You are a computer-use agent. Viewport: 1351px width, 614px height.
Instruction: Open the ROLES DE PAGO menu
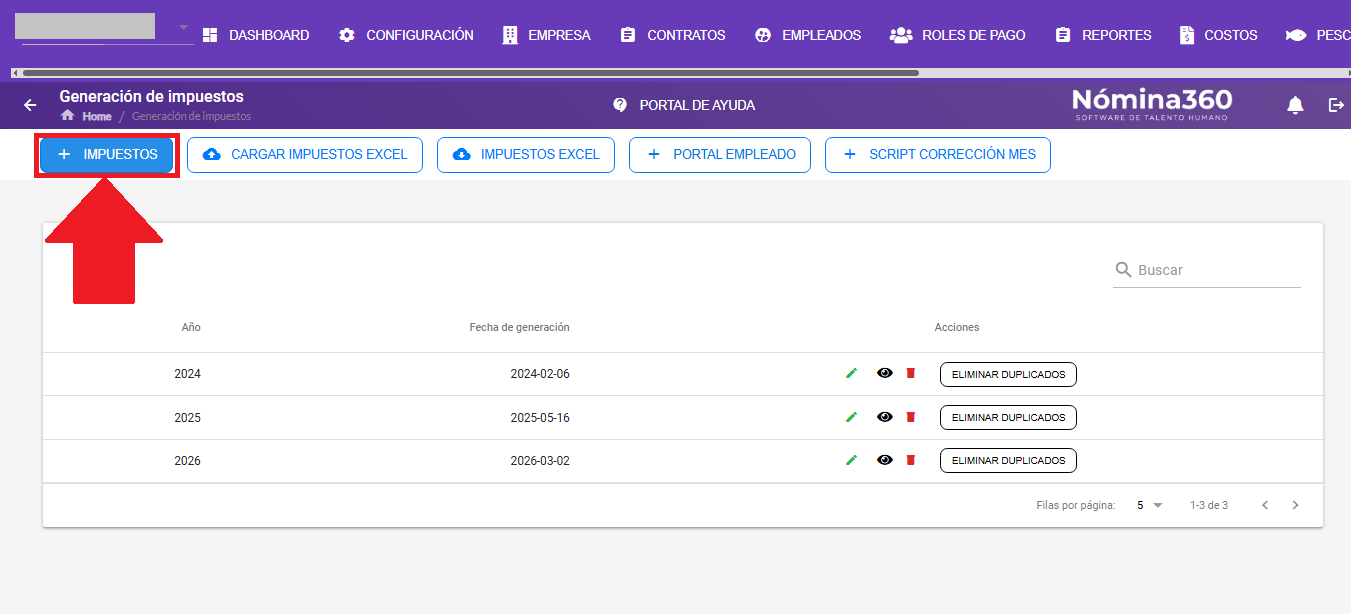[958, 35]
